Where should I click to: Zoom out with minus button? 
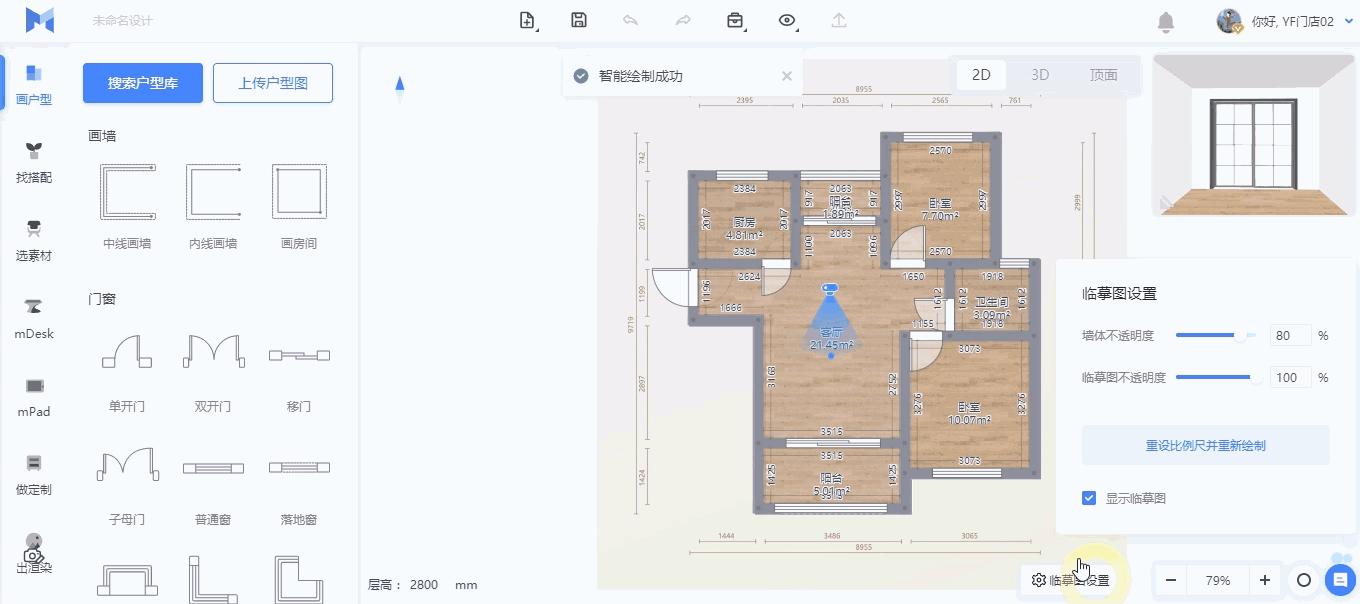pos(1170,580)
